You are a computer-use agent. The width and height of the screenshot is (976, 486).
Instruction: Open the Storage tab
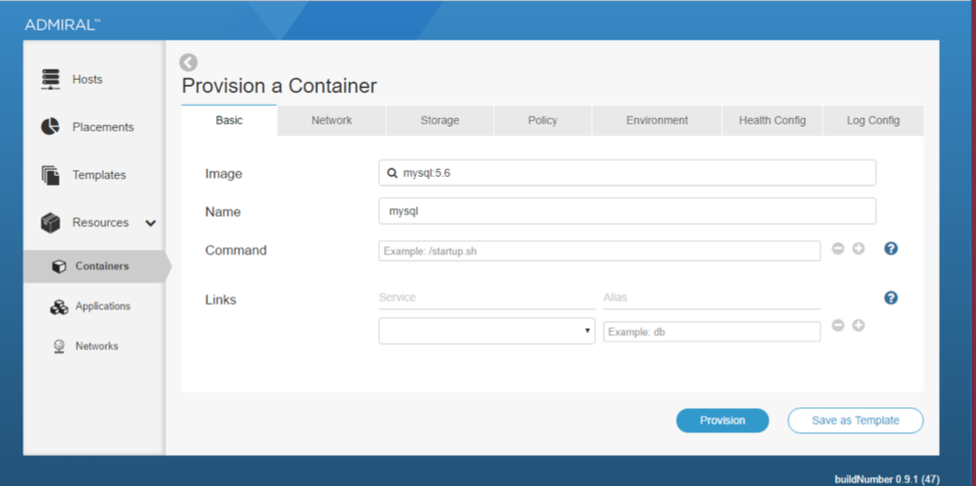tap(439, 121)
